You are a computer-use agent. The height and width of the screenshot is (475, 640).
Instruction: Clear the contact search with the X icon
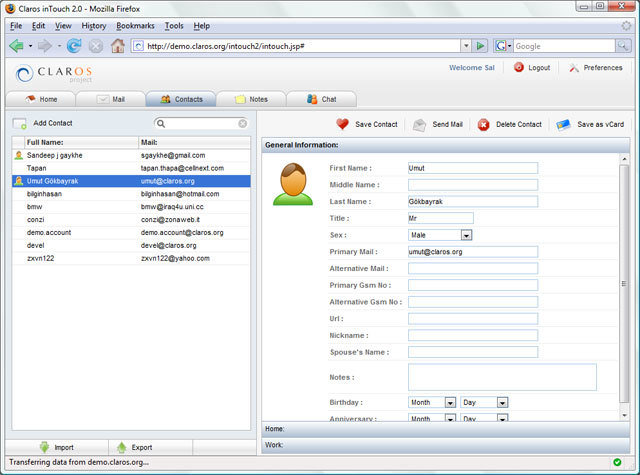242,124
